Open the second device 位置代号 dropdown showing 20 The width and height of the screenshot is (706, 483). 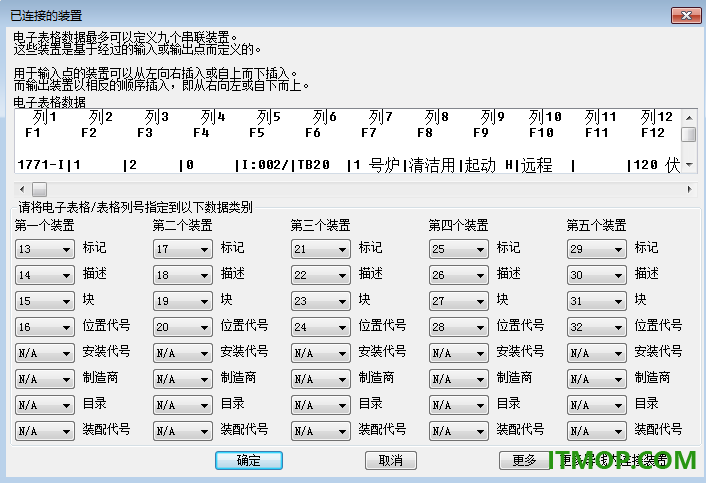(x=183, y=327)
